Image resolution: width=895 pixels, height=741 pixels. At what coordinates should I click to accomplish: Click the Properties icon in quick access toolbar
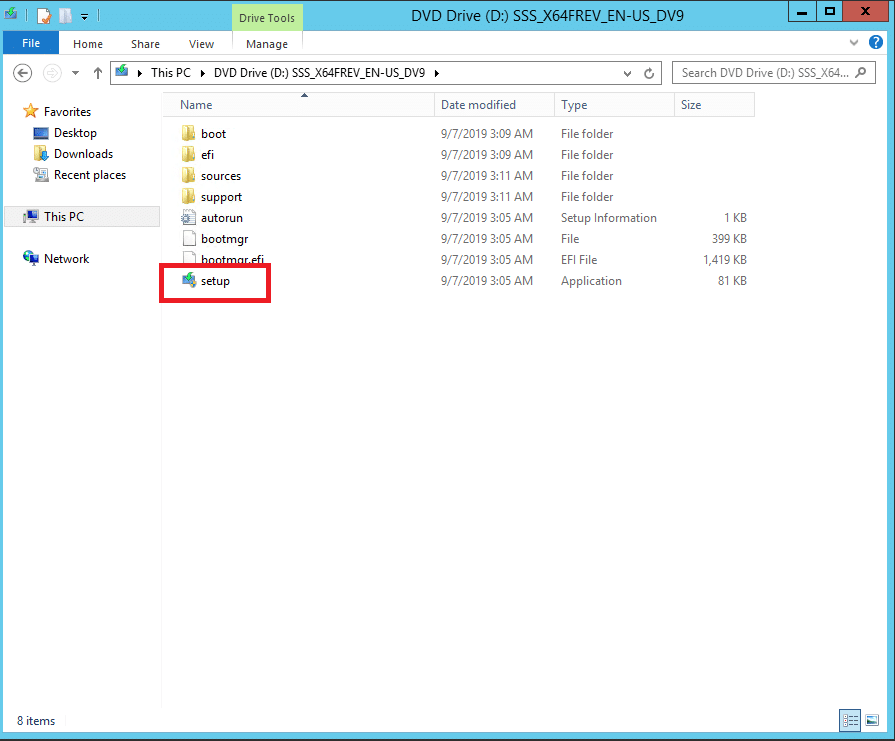pos(44,16)
